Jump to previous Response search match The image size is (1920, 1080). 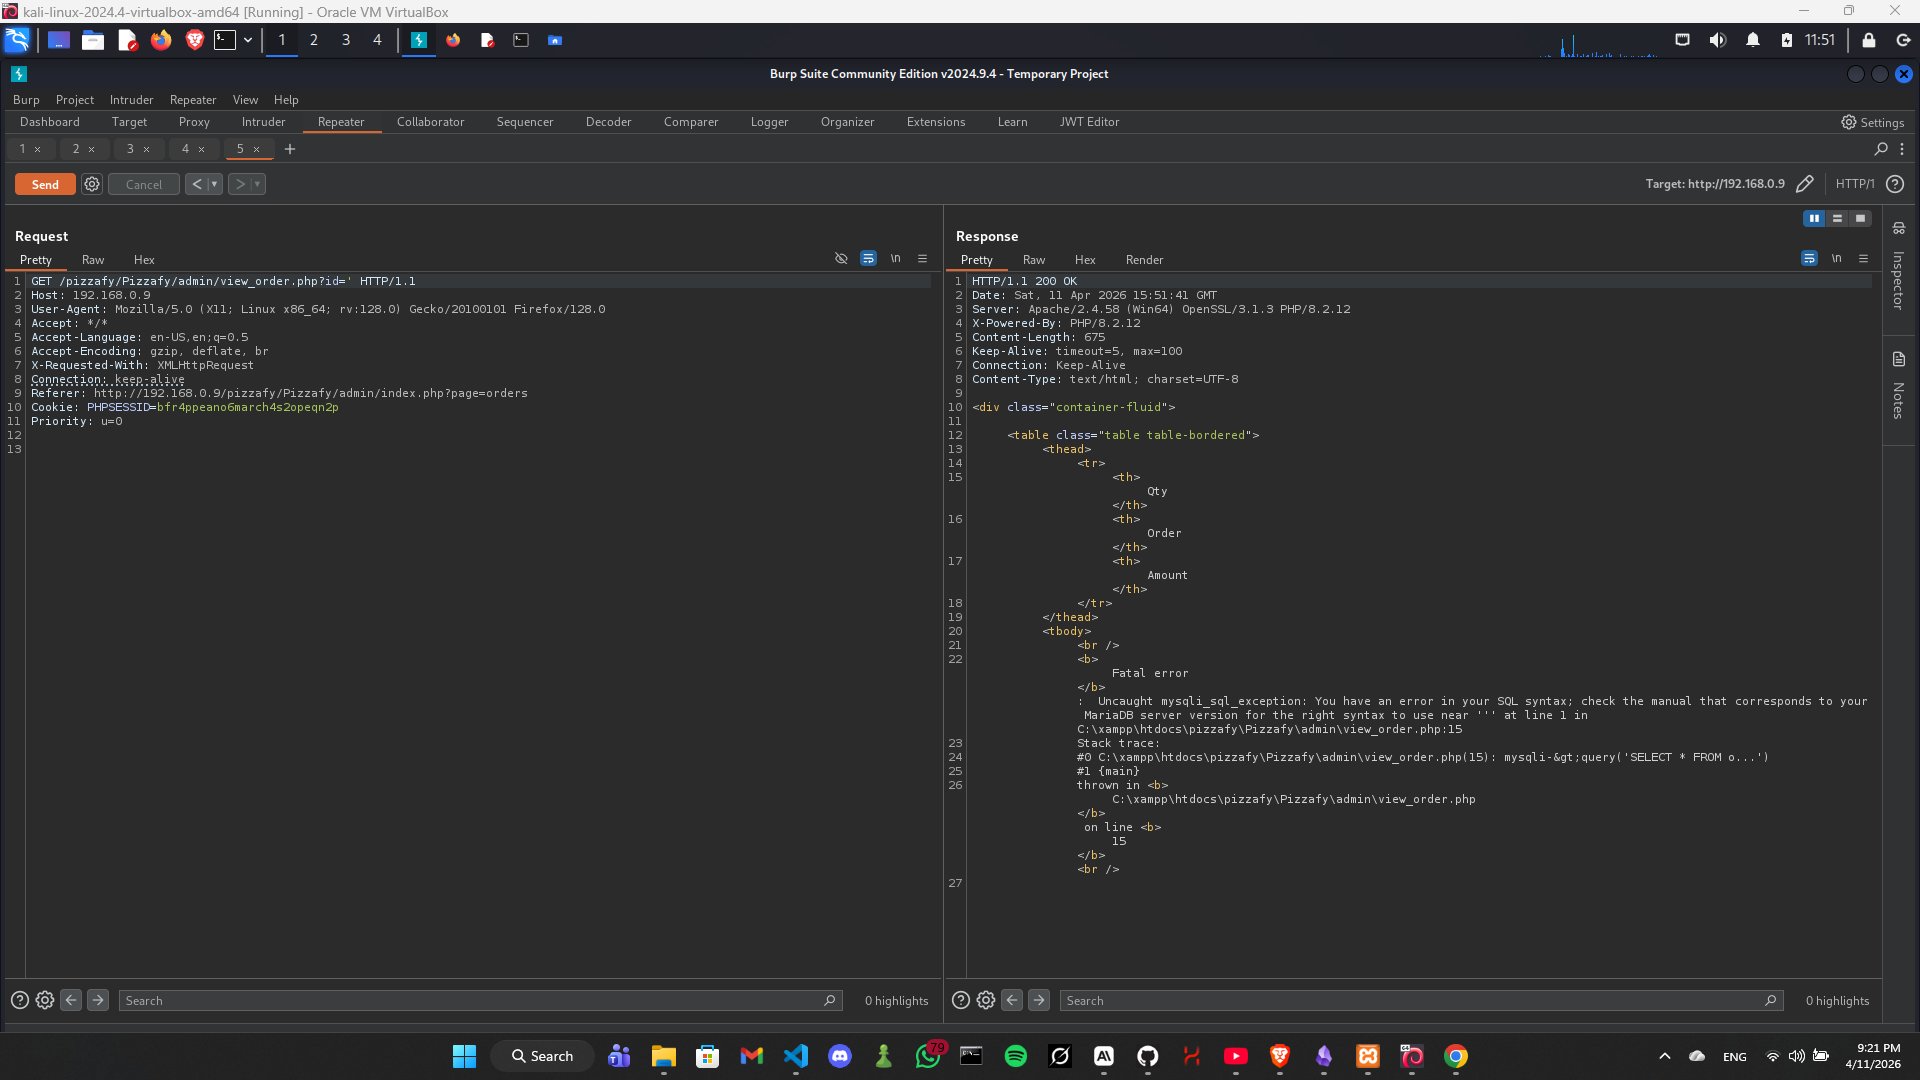click(x=1012, y=1000)
